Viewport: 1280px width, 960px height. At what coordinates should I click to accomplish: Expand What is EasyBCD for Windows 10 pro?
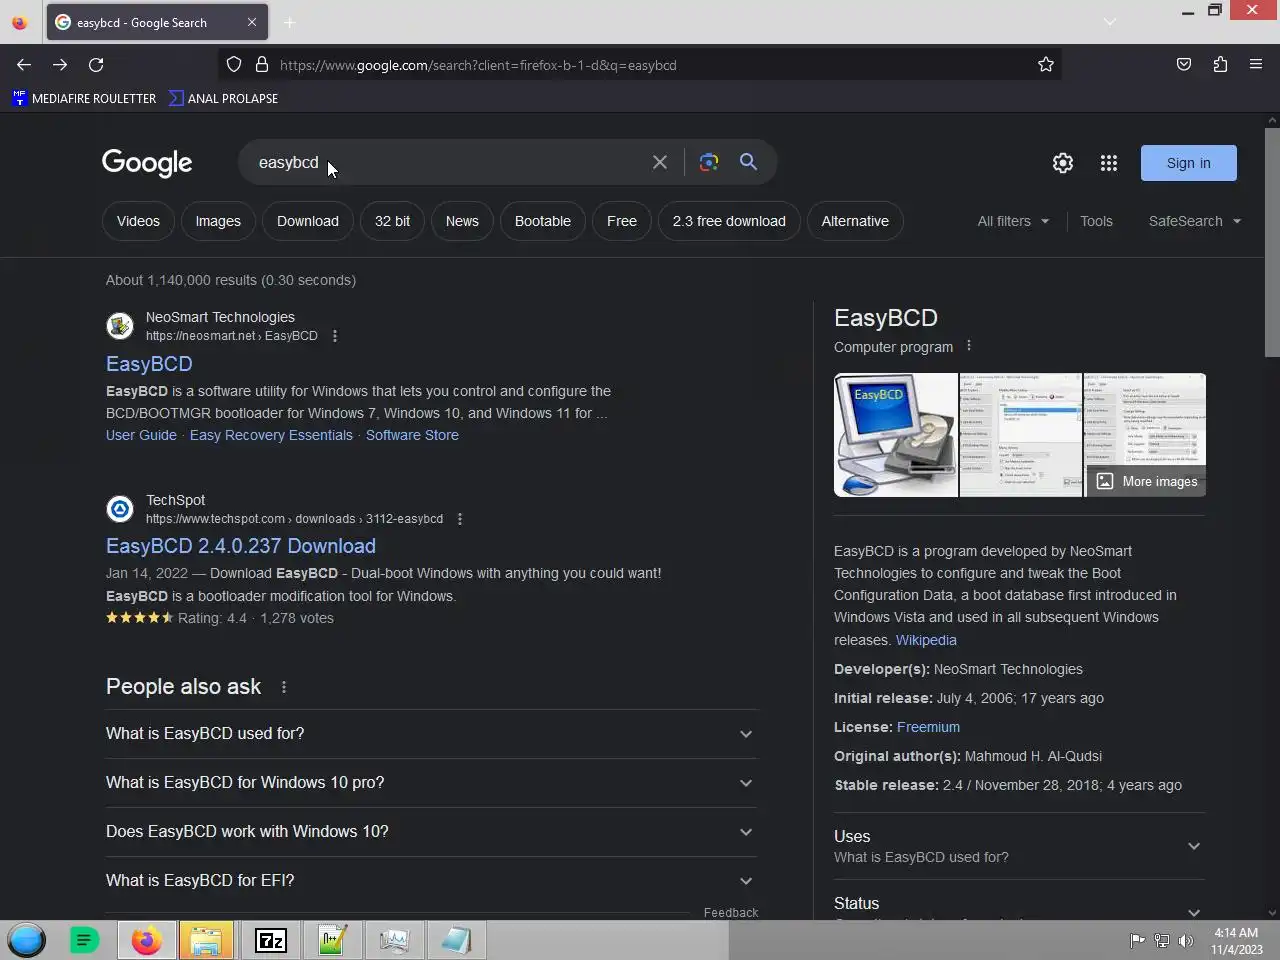[x=431, y=783]
